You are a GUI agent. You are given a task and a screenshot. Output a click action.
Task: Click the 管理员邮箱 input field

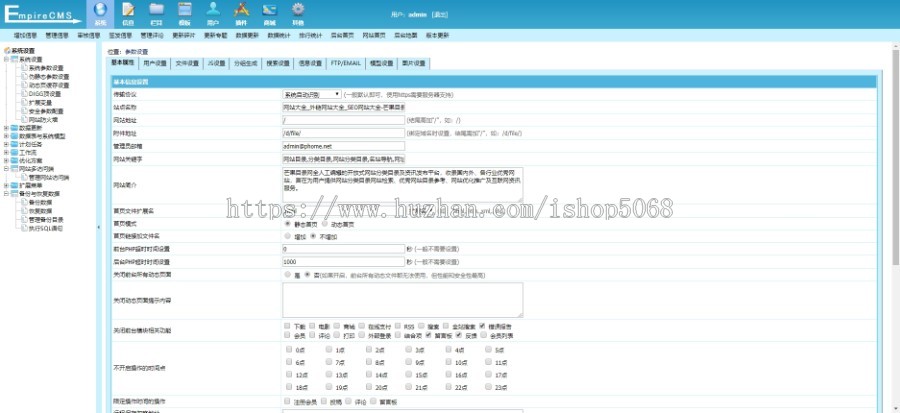pyautogui.click(x=343, y=146)
